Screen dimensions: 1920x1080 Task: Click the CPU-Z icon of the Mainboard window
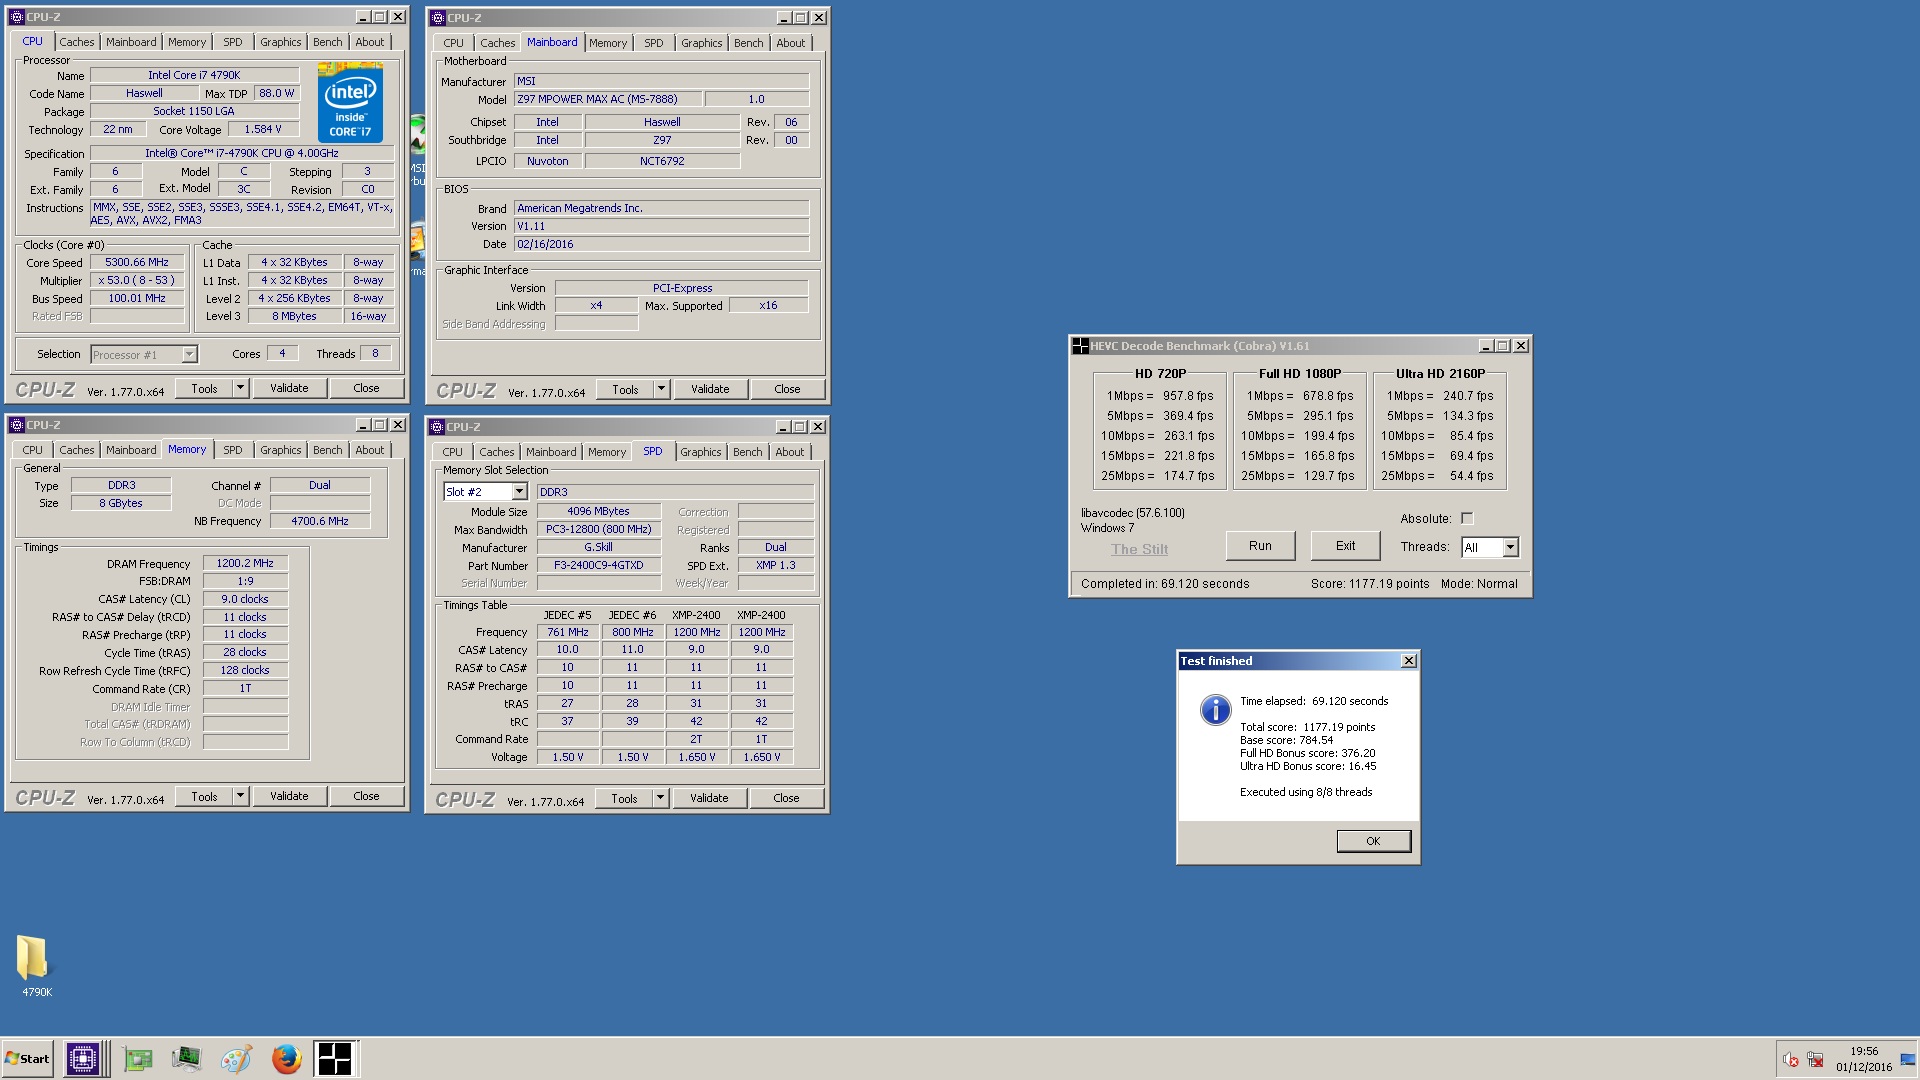[x=437, y=18]
